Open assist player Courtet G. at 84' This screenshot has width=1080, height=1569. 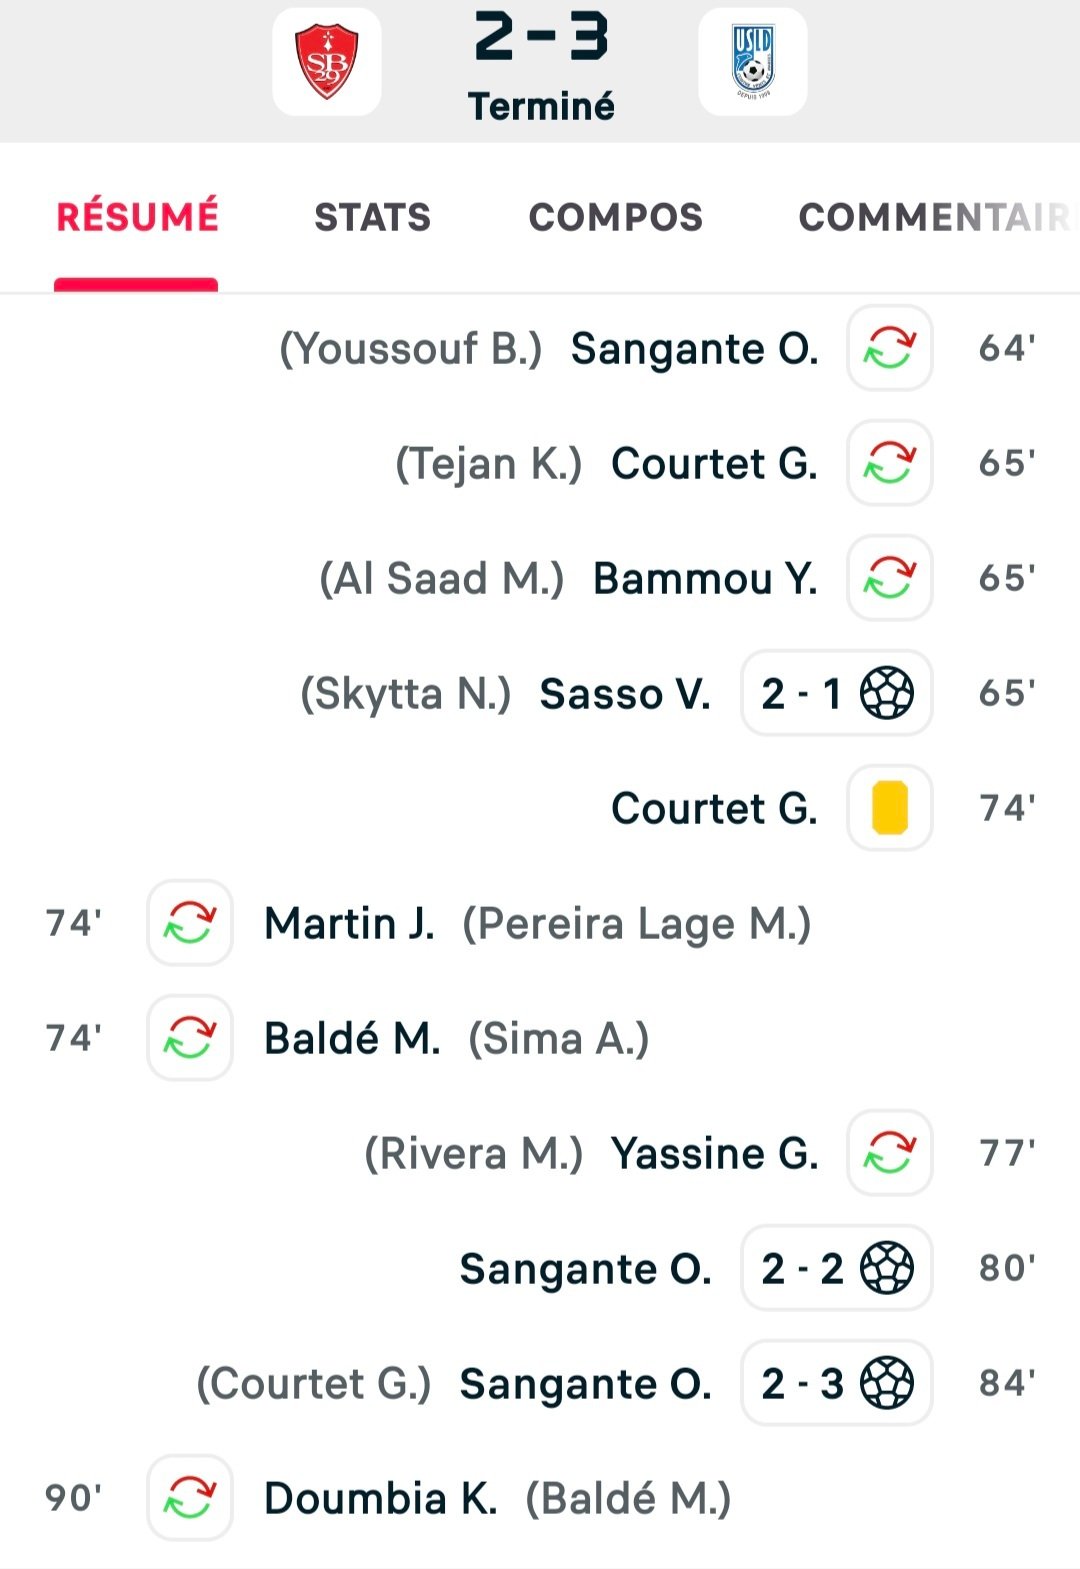pyautogui.click(x=314, y=1384)
